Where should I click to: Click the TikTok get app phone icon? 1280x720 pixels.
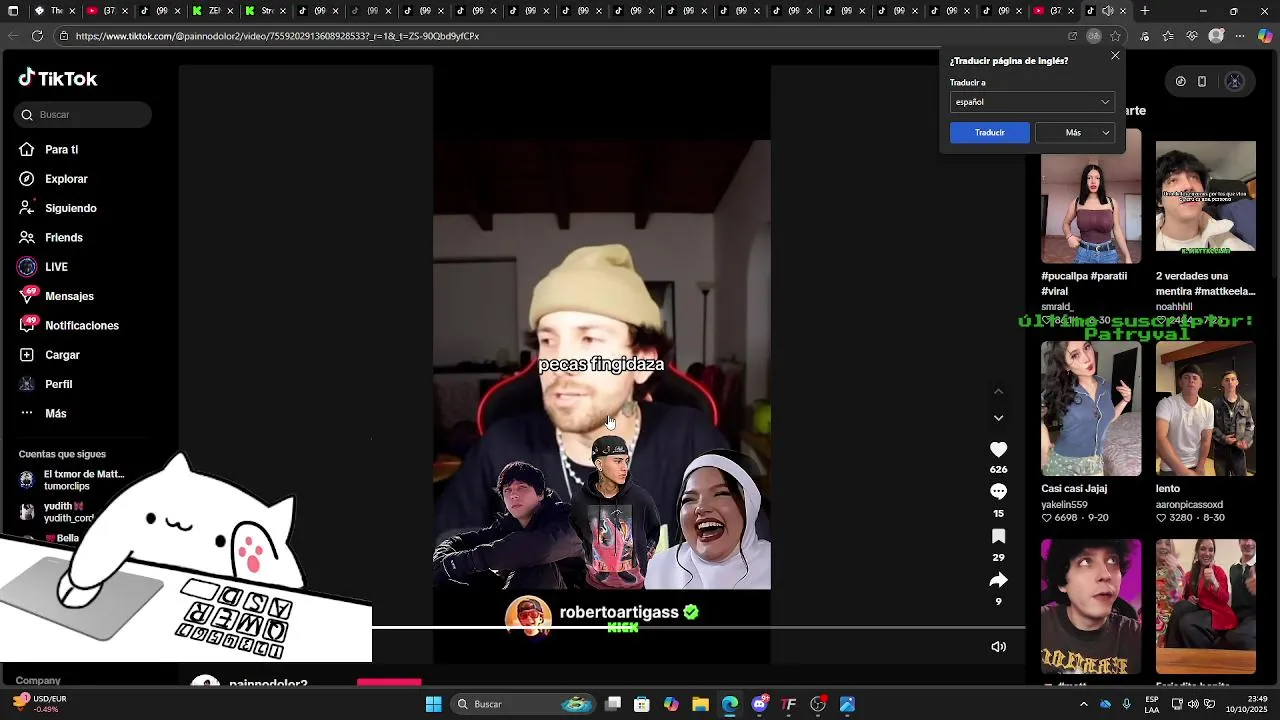pos(1202,82)
